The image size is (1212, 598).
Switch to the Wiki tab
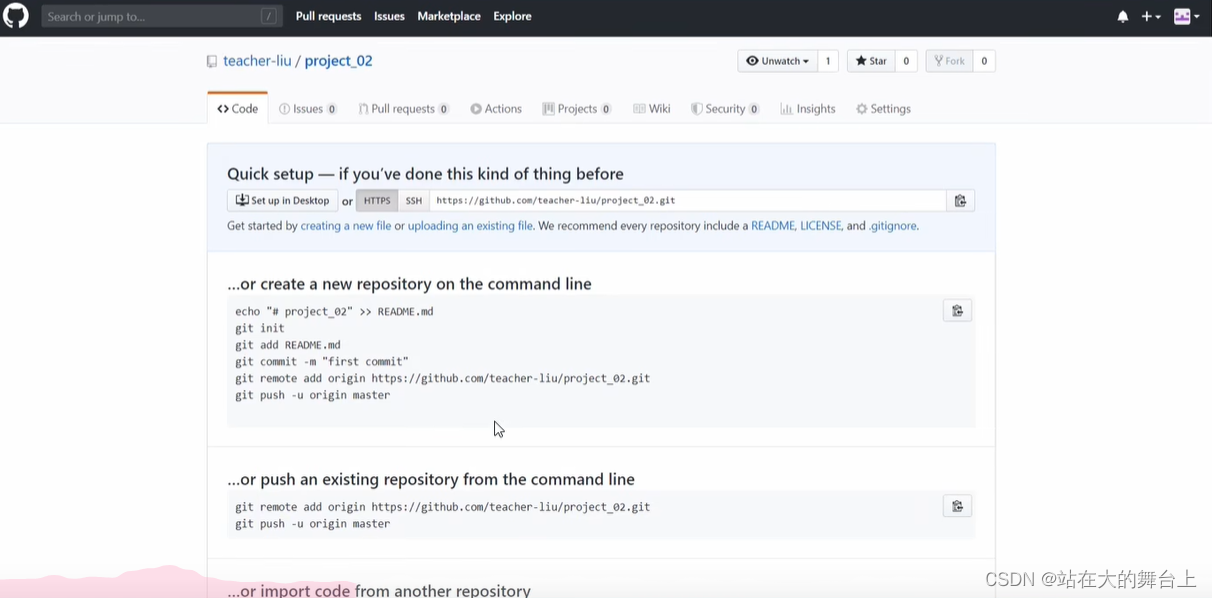tap(652, 109)
